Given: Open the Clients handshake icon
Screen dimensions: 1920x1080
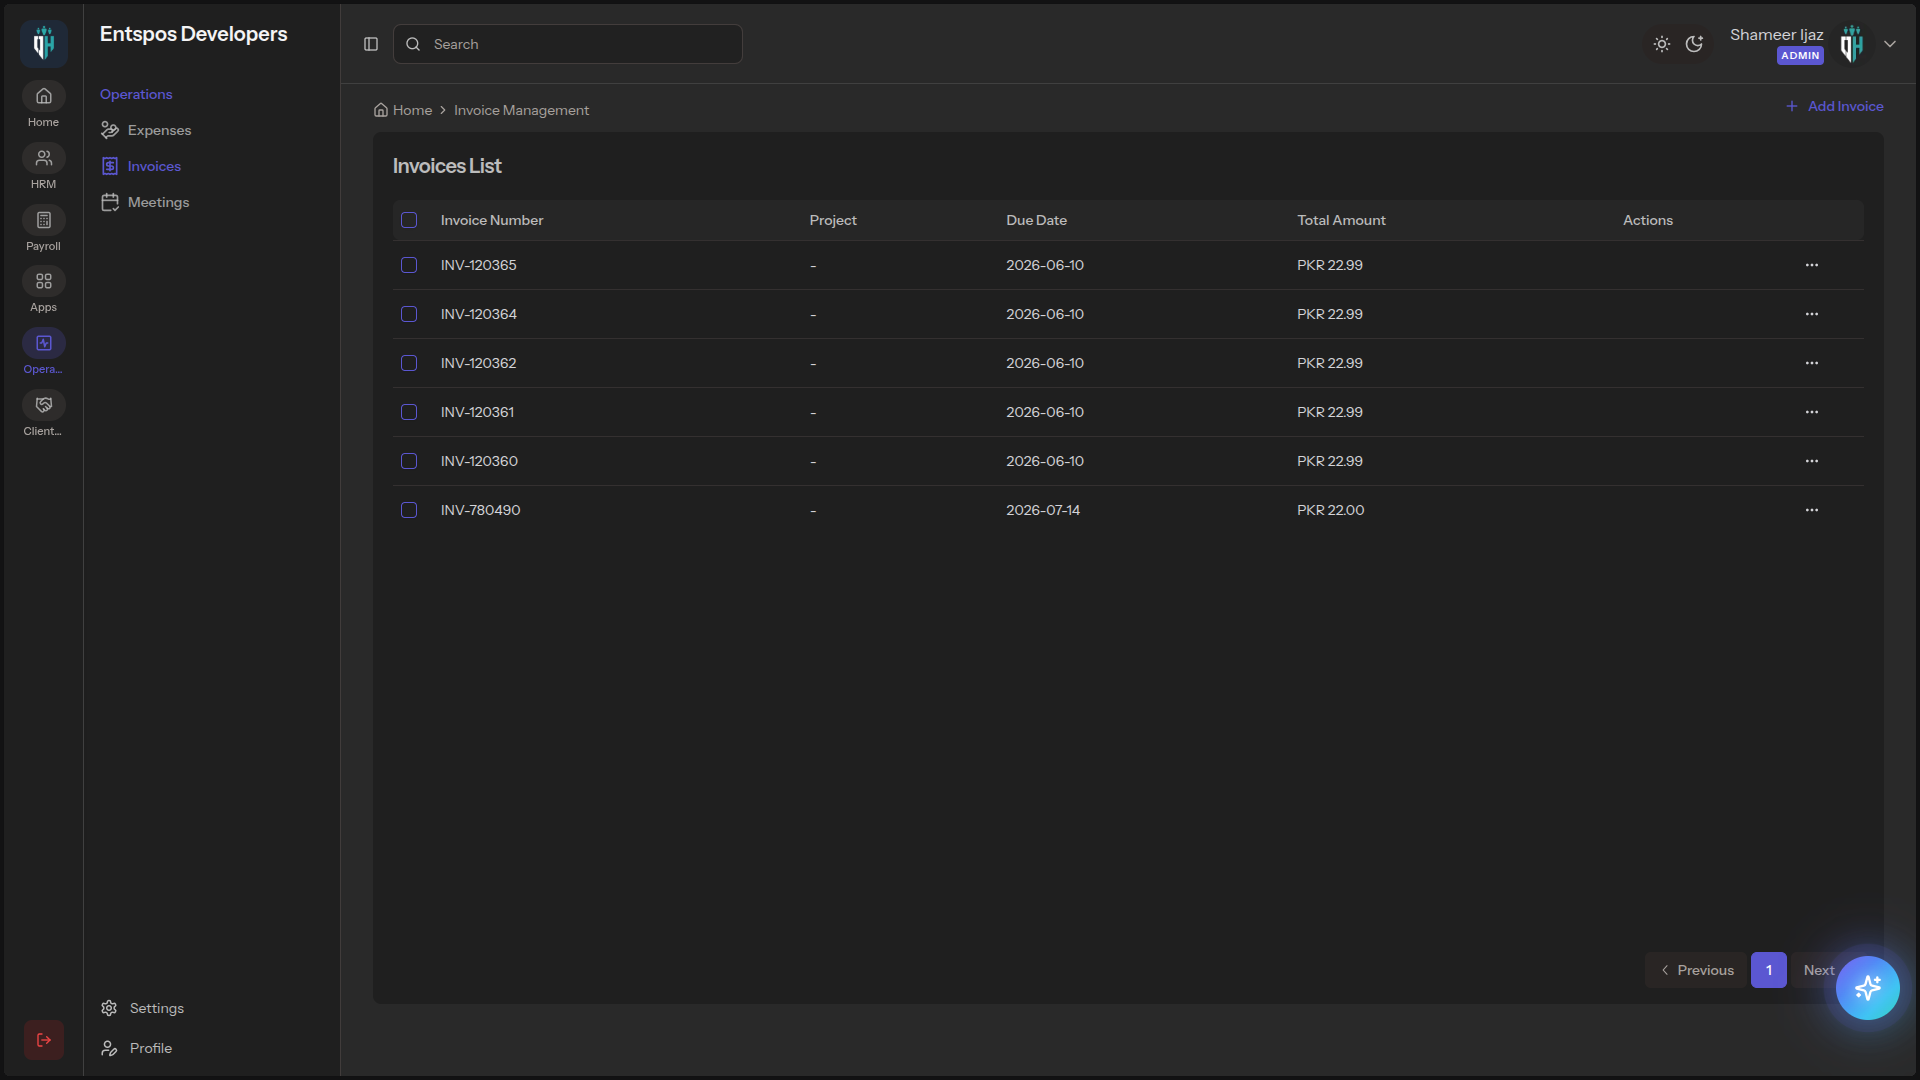Looking at the screenshot, I should [x=43, y=405].
